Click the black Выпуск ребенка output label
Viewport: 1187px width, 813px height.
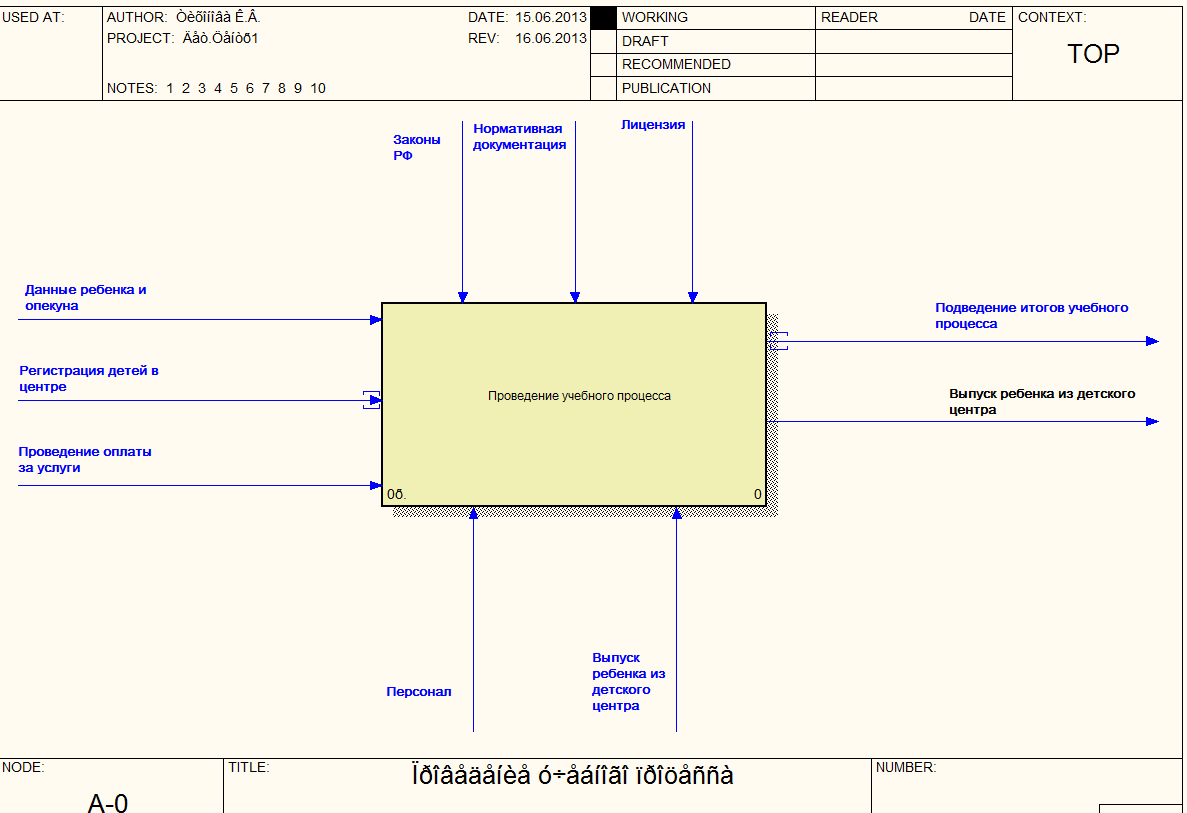[x=1042, y=402]
